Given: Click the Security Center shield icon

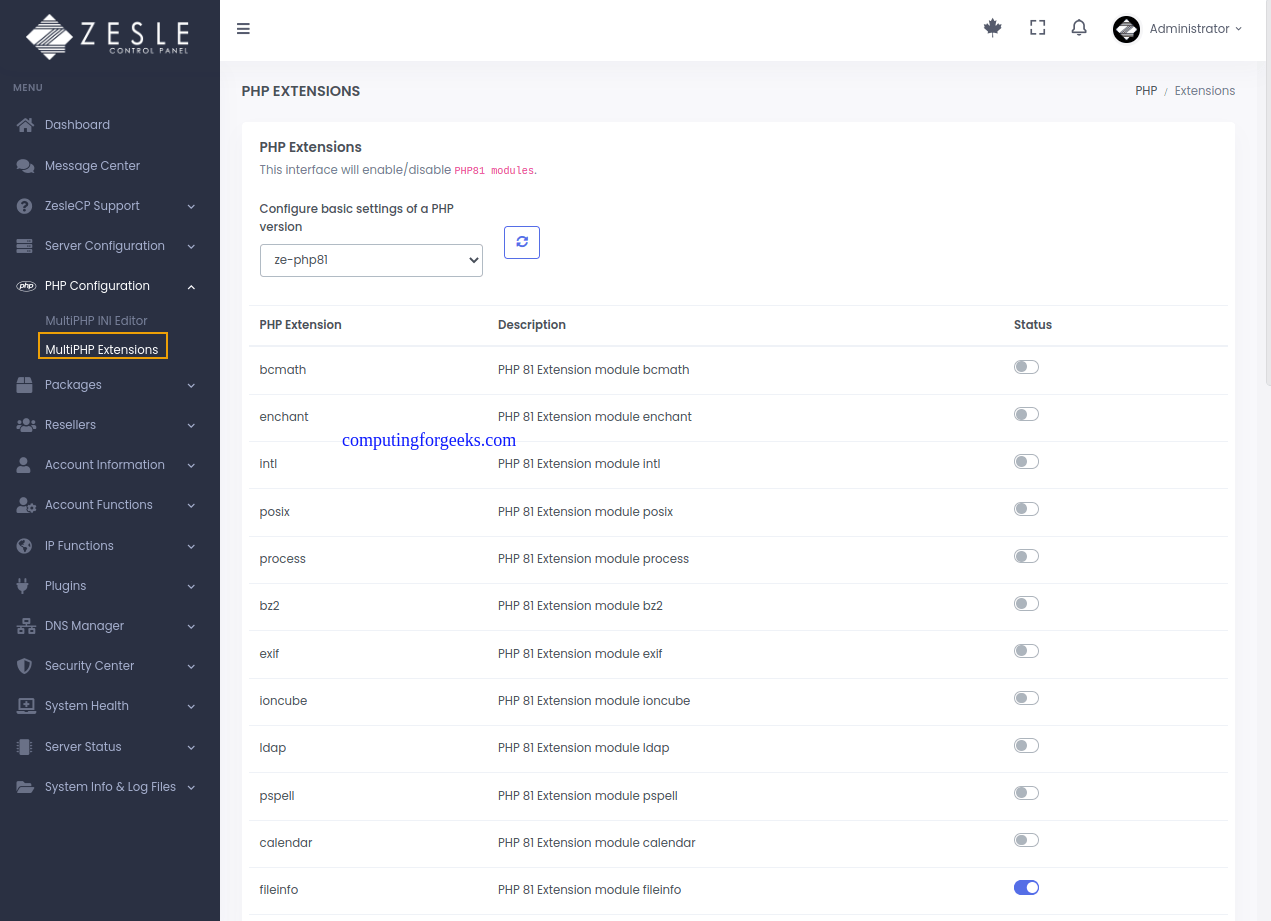Looking at the screenshot, I should click(x=26, y=666).
